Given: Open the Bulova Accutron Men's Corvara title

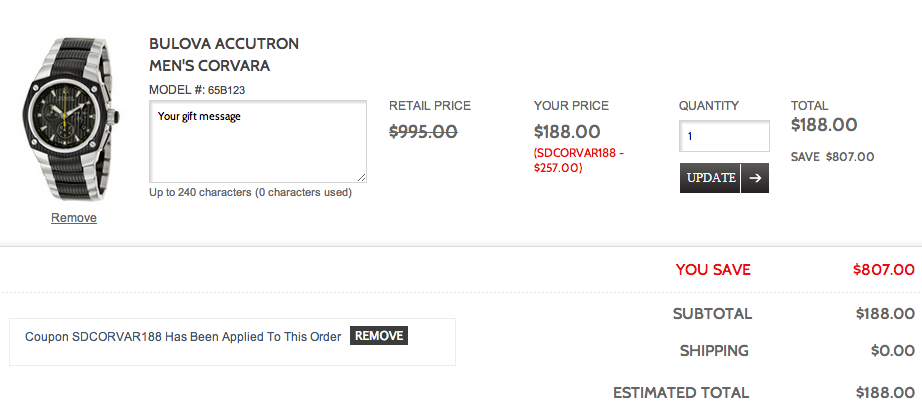Looking at the screenshot, I should point(224,55).
